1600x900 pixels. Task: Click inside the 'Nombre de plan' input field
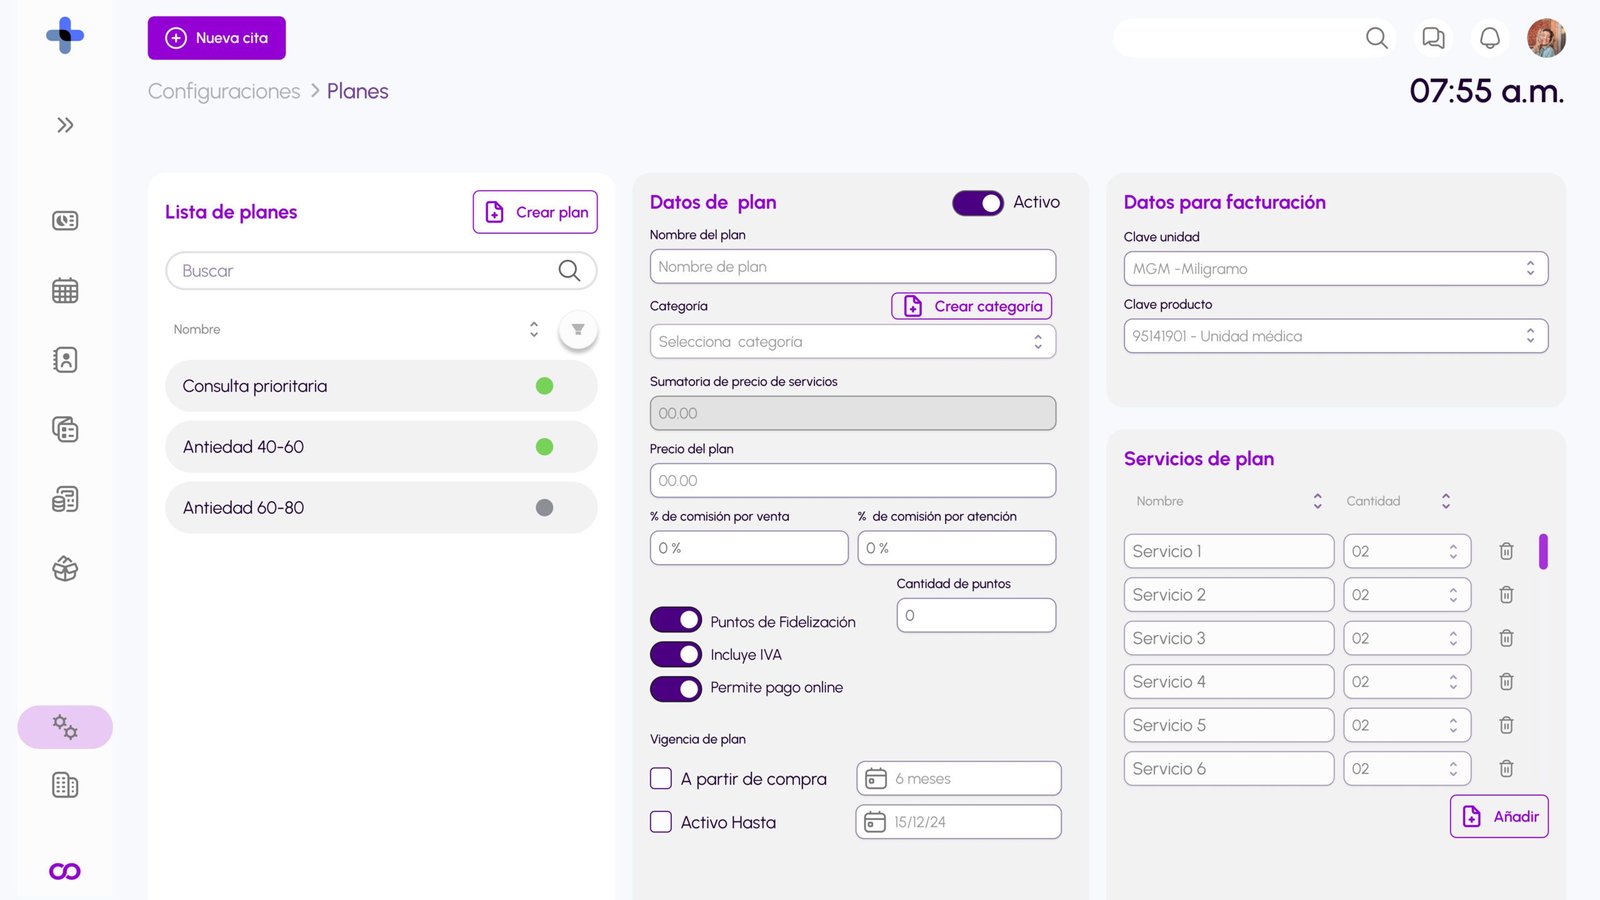[852, 266]
